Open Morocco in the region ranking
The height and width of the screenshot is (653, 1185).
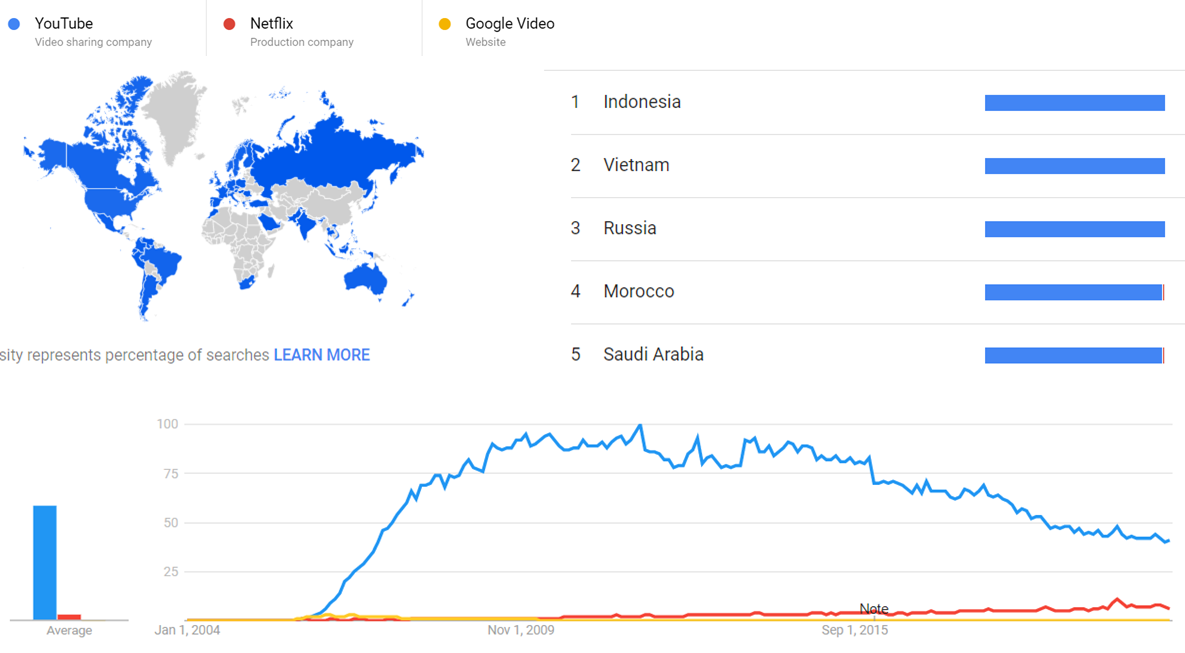pyautogui.click(x=639, y=292)
